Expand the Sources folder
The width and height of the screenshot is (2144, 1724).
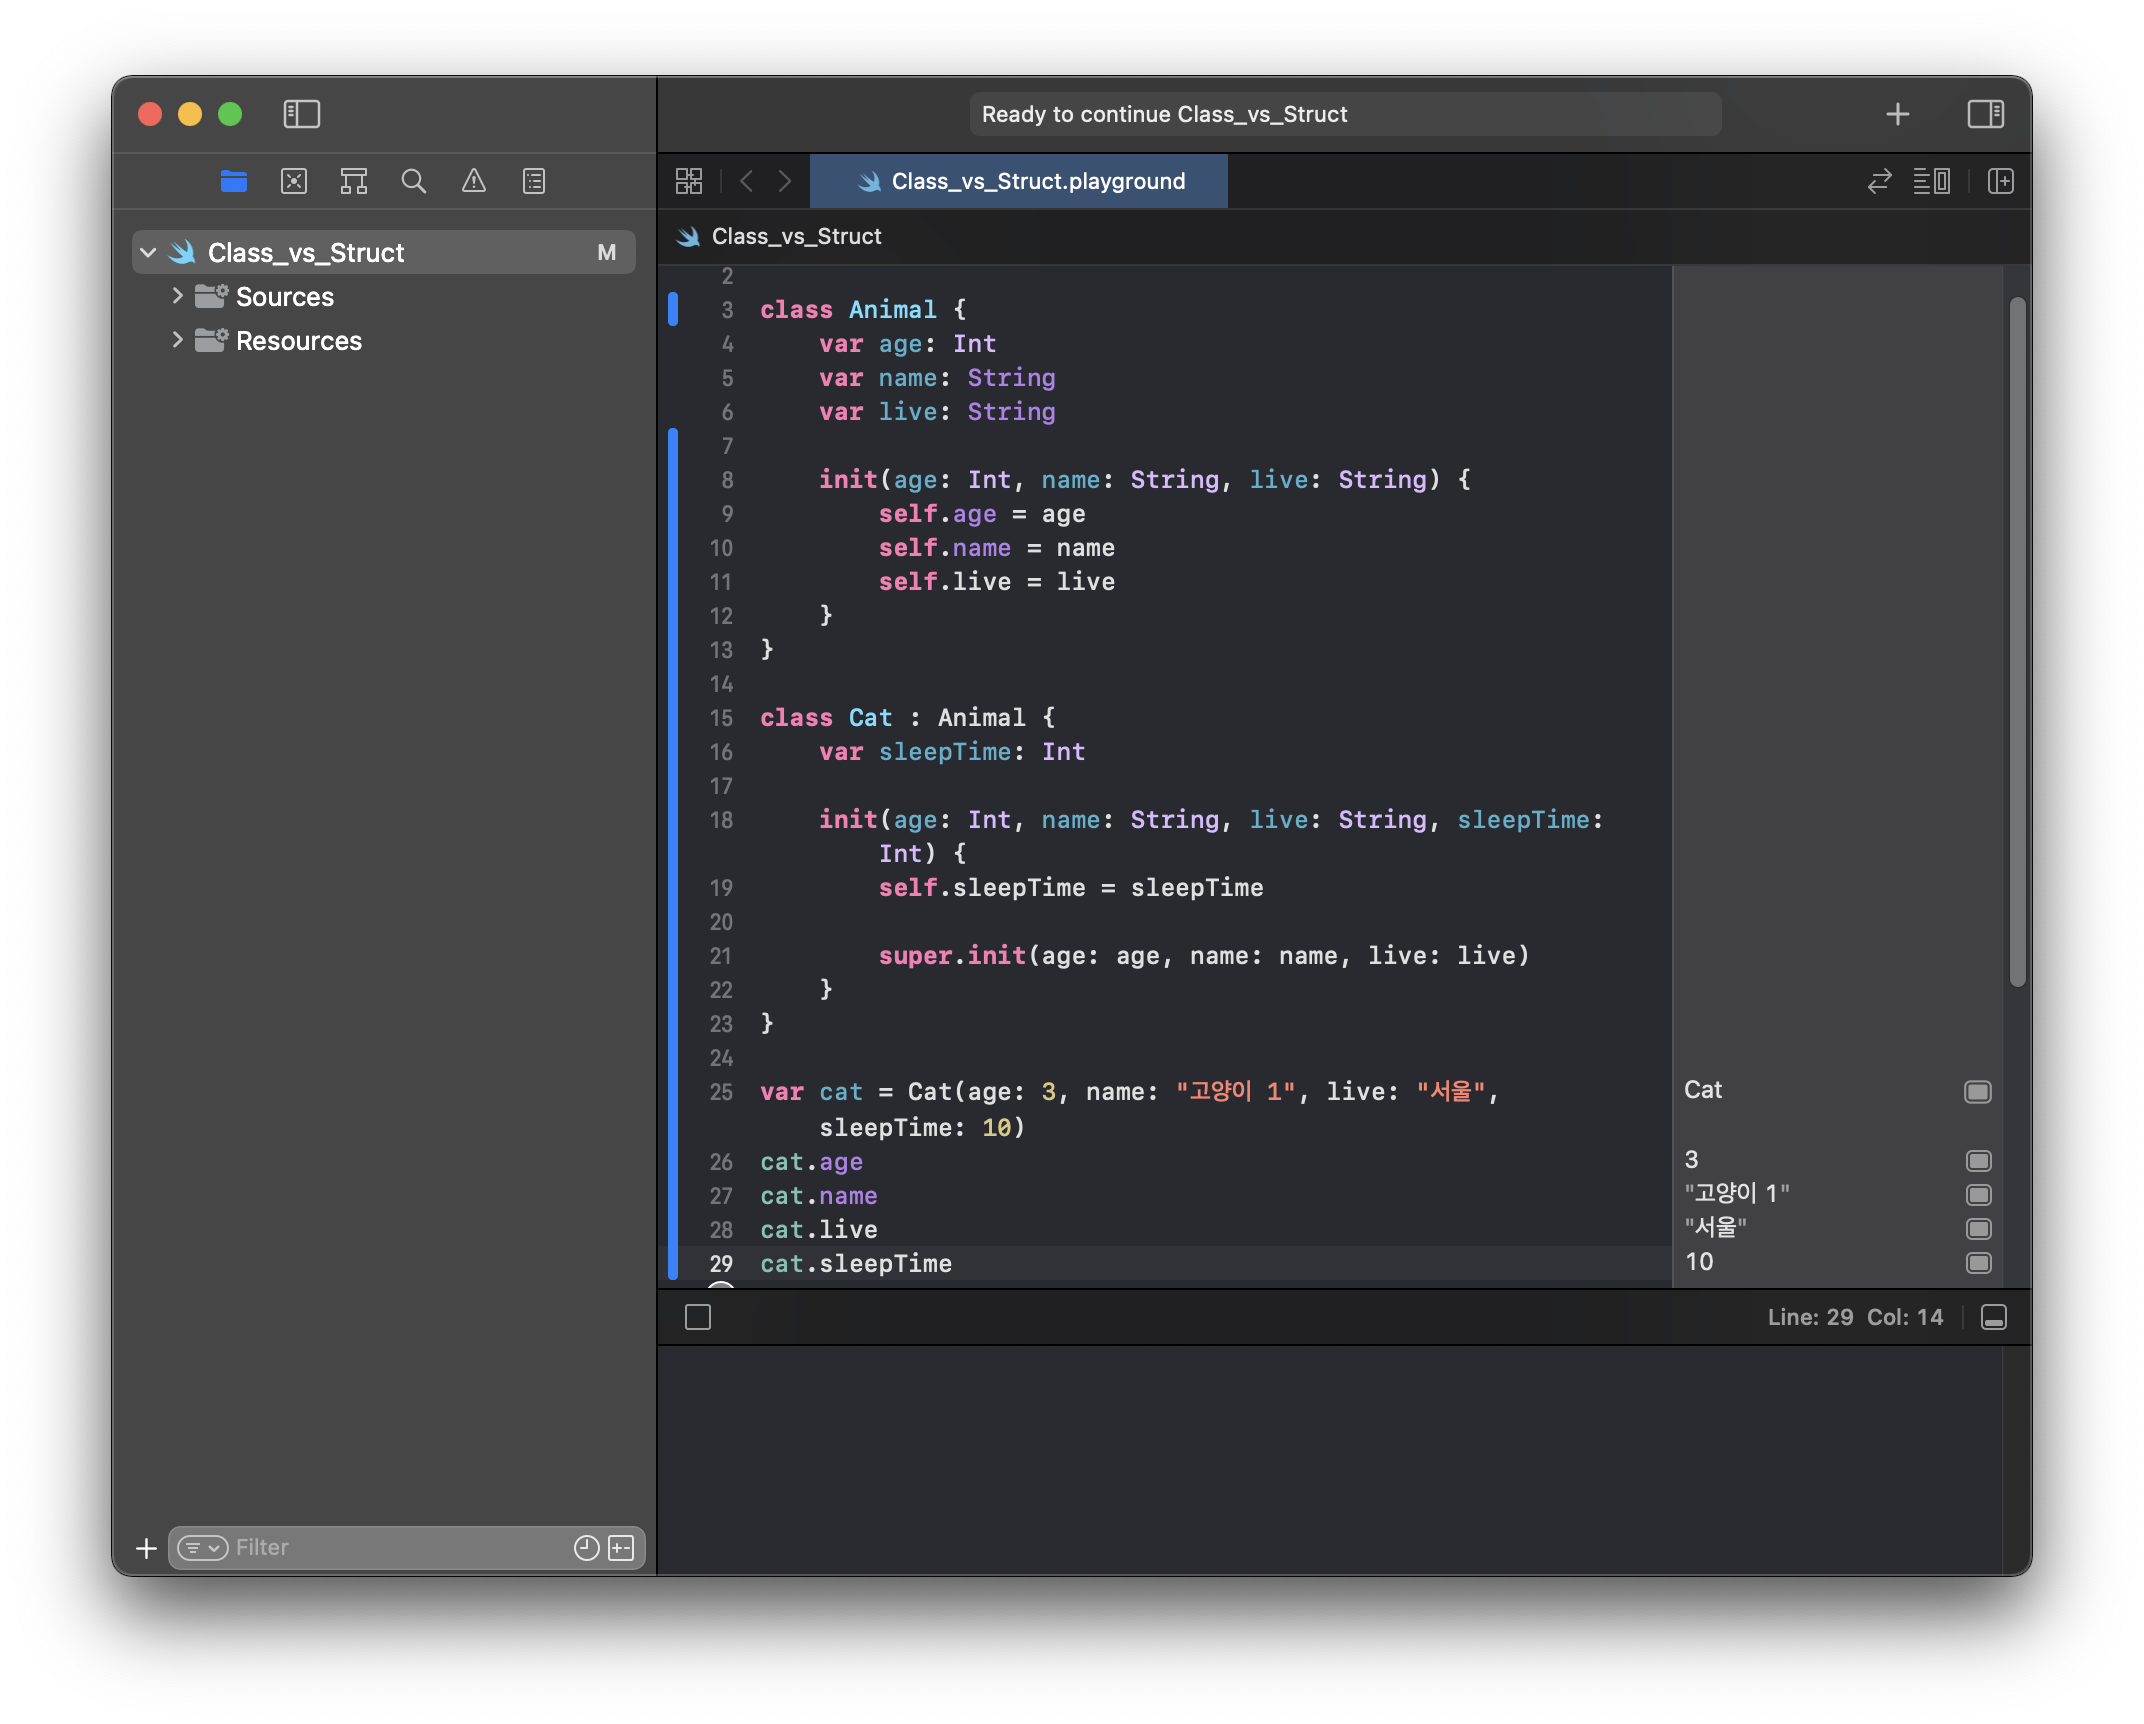pos(177,296)
